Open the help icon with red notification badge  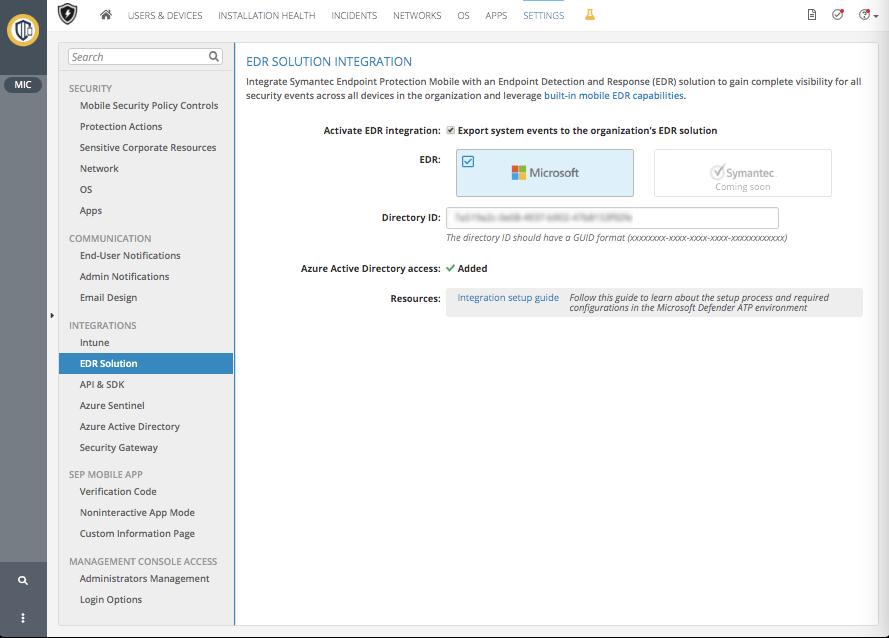pyautogui.click(x=863, y=15)
